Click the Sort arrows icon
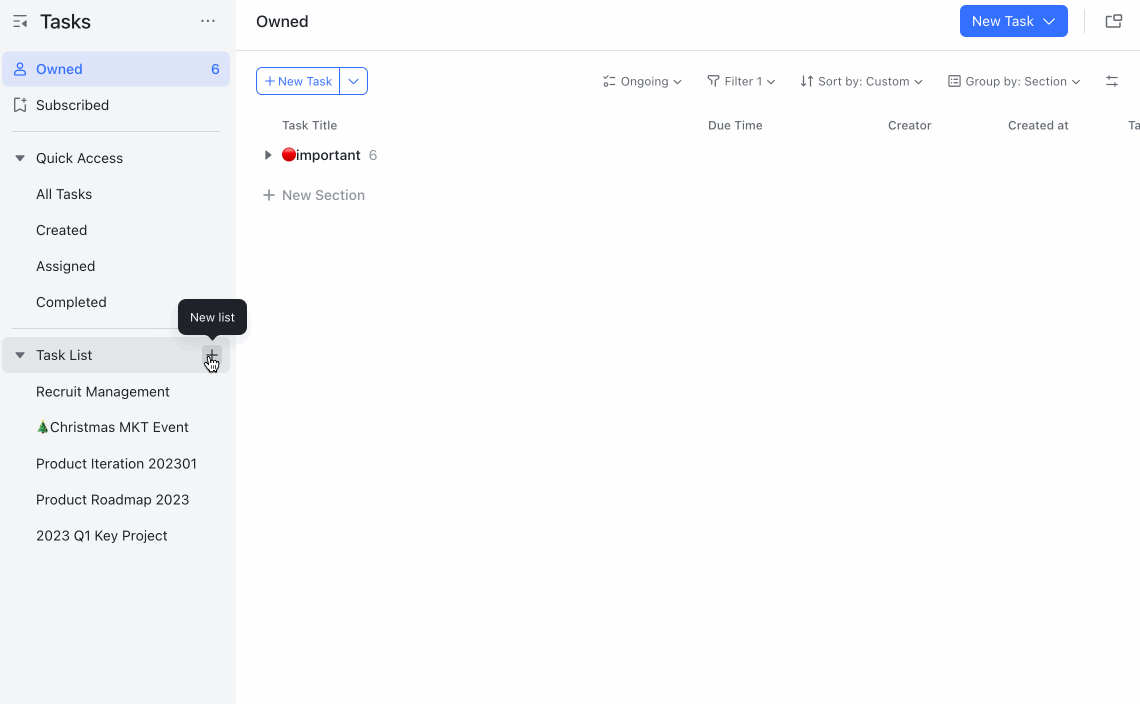Viewport: 1140px width, 704px height. pos(809,81)
